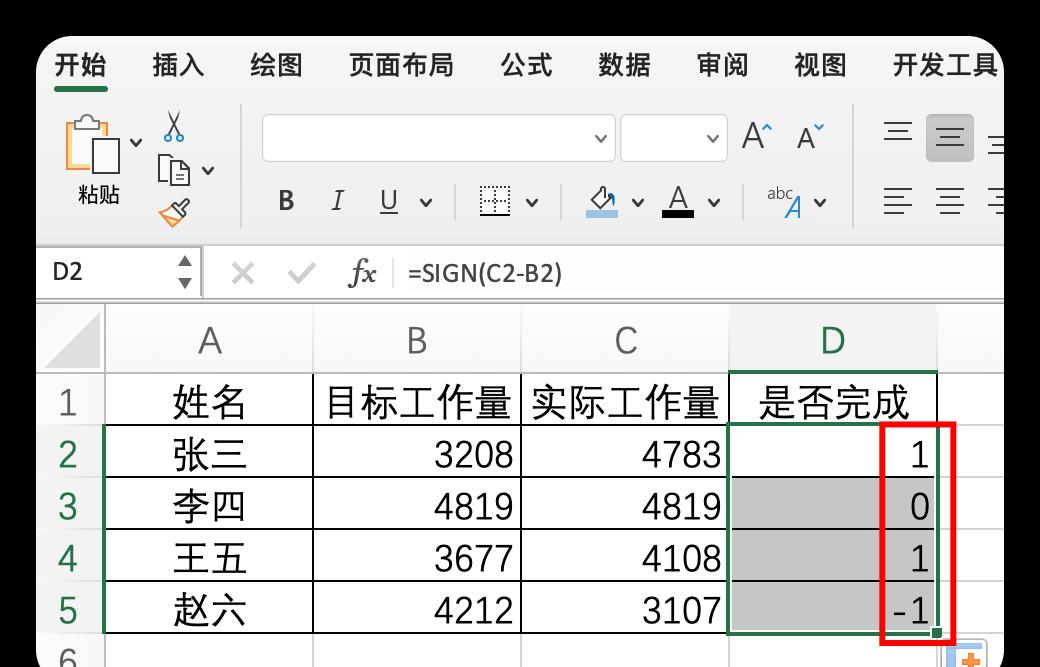The width and height of the screenshot is (1040, 667).
Task: Click the phonetic guide abc icon
Action: tap(785, 202)
